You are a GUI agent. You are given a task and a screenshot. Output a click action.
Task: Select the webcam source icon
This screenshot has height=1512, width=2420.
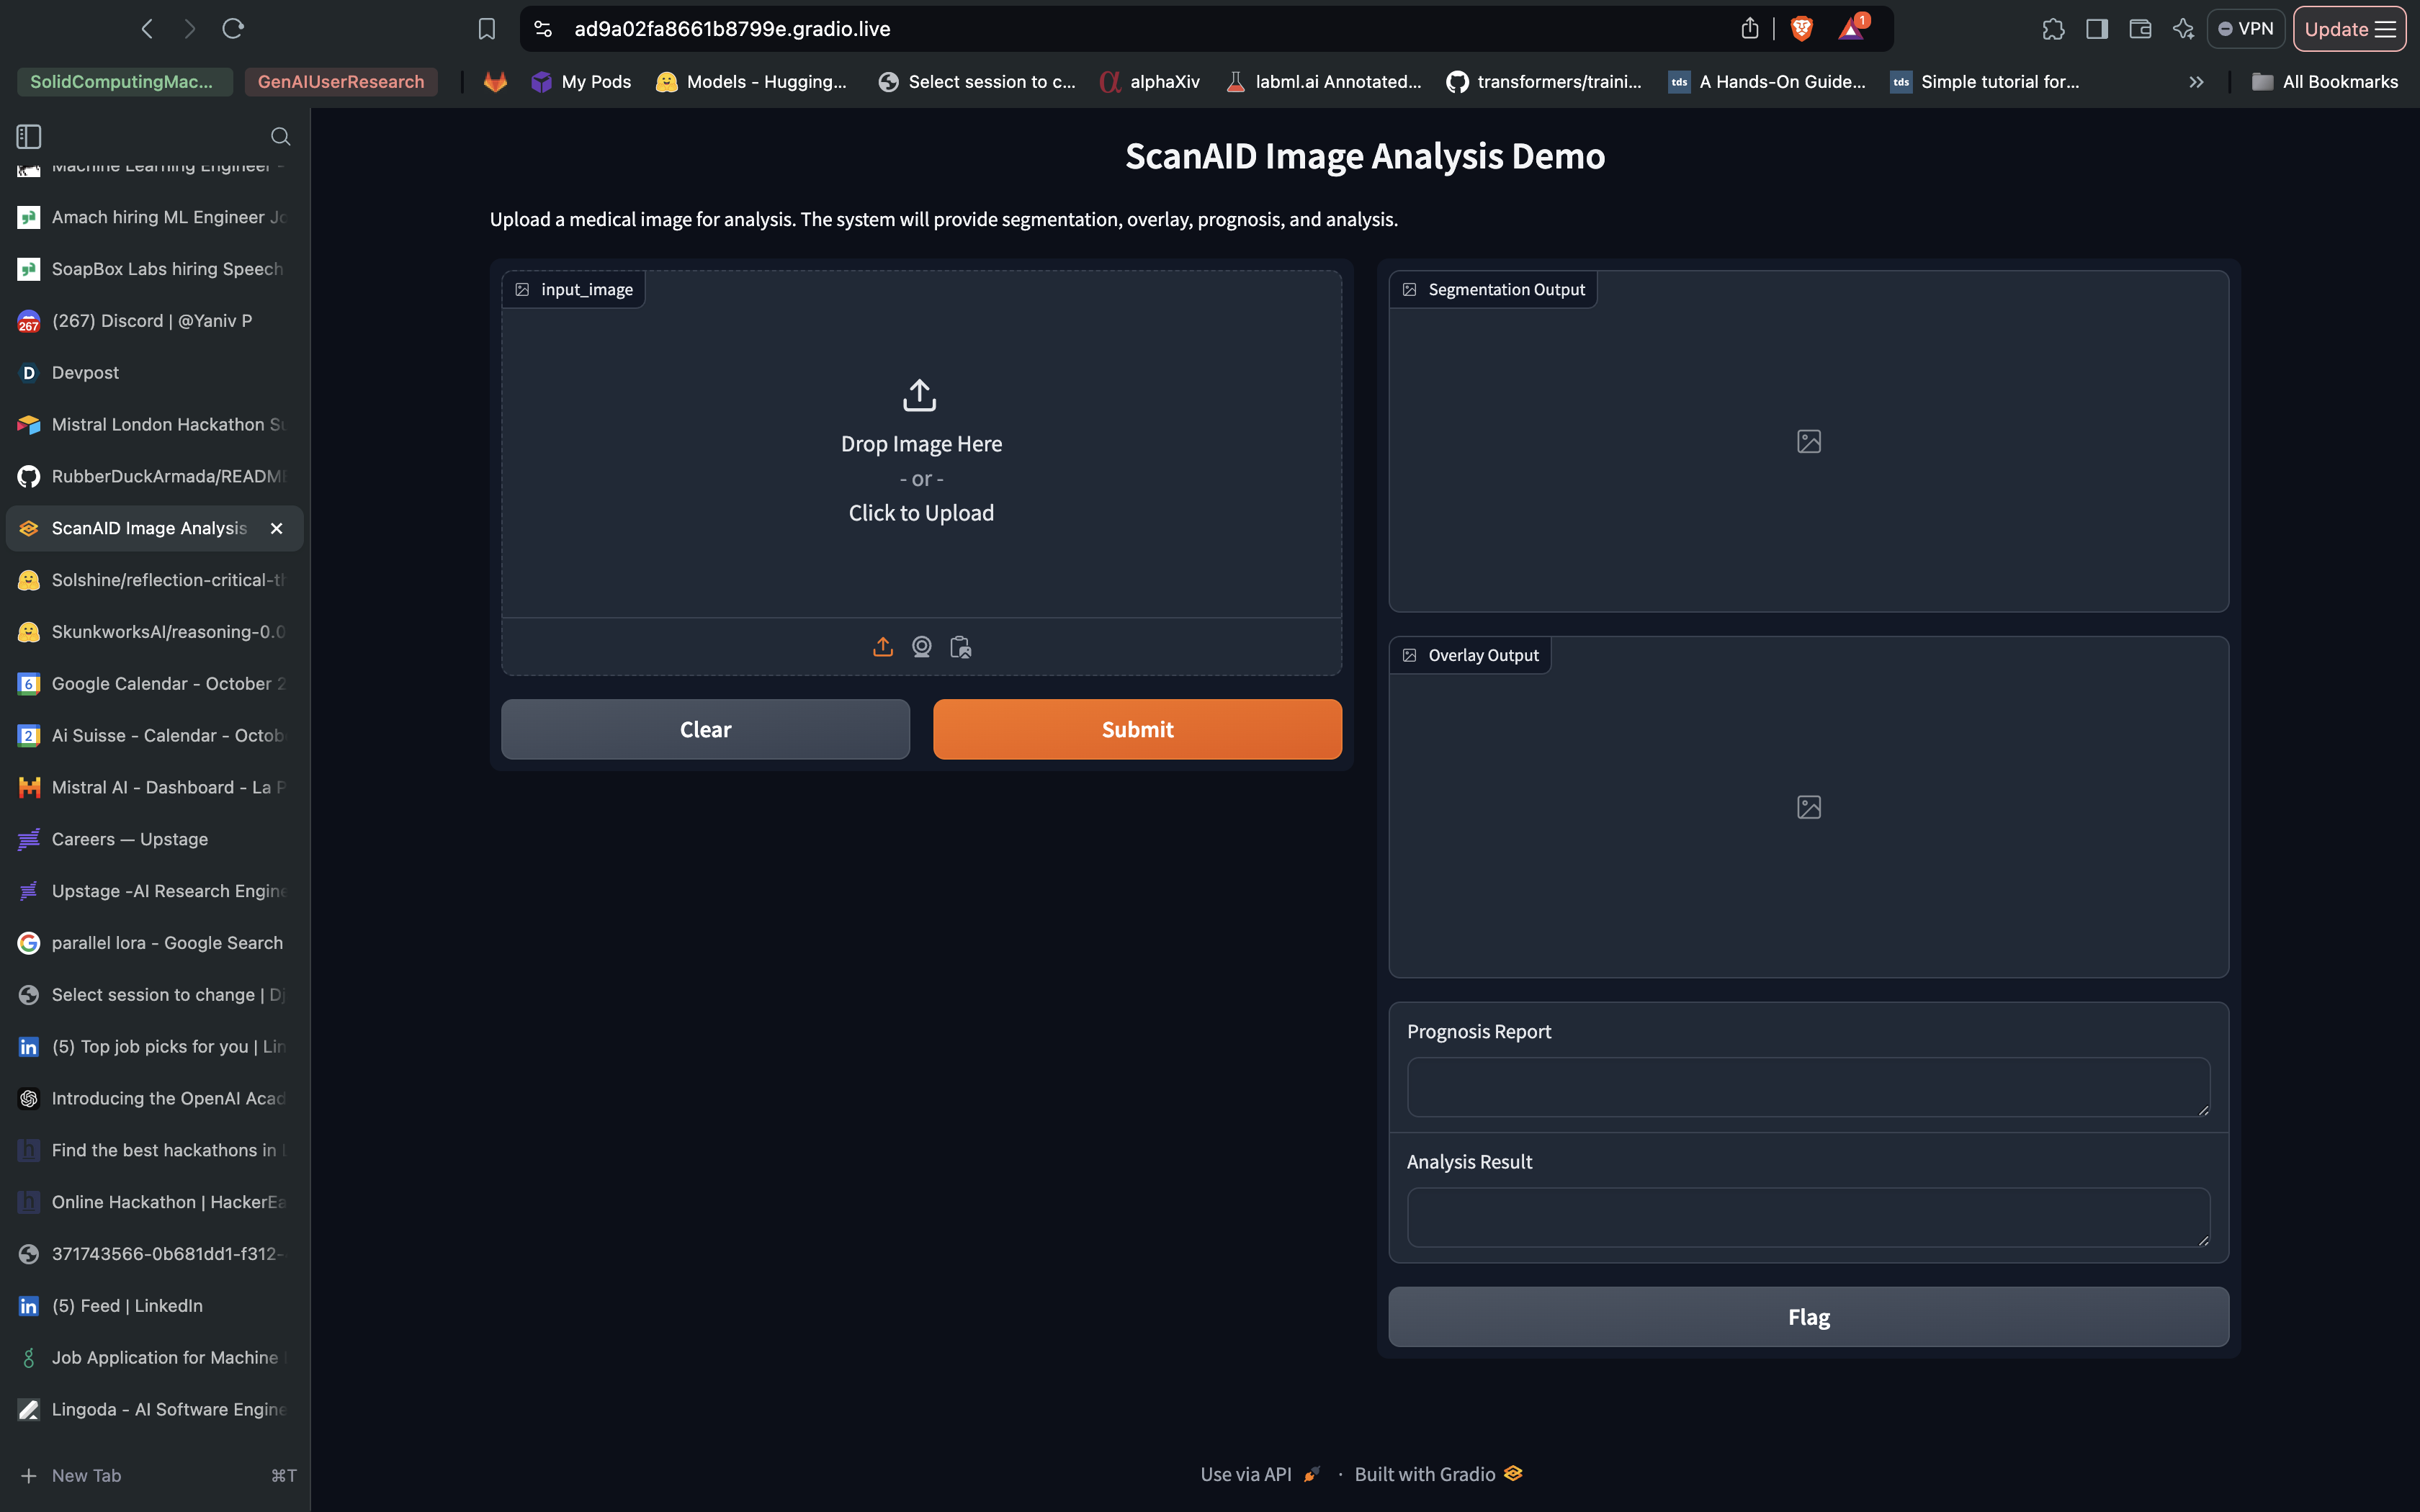pos(921,647)
